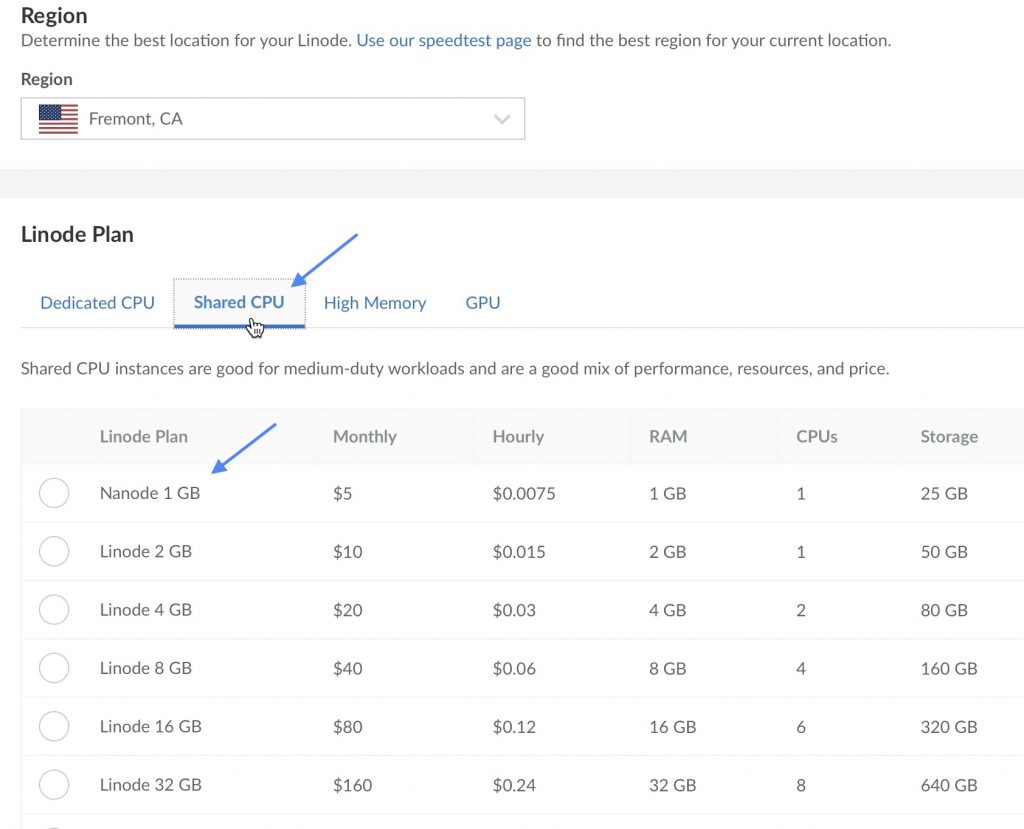Click the 'Nanode 1 GB' plan name

(150, 493)
